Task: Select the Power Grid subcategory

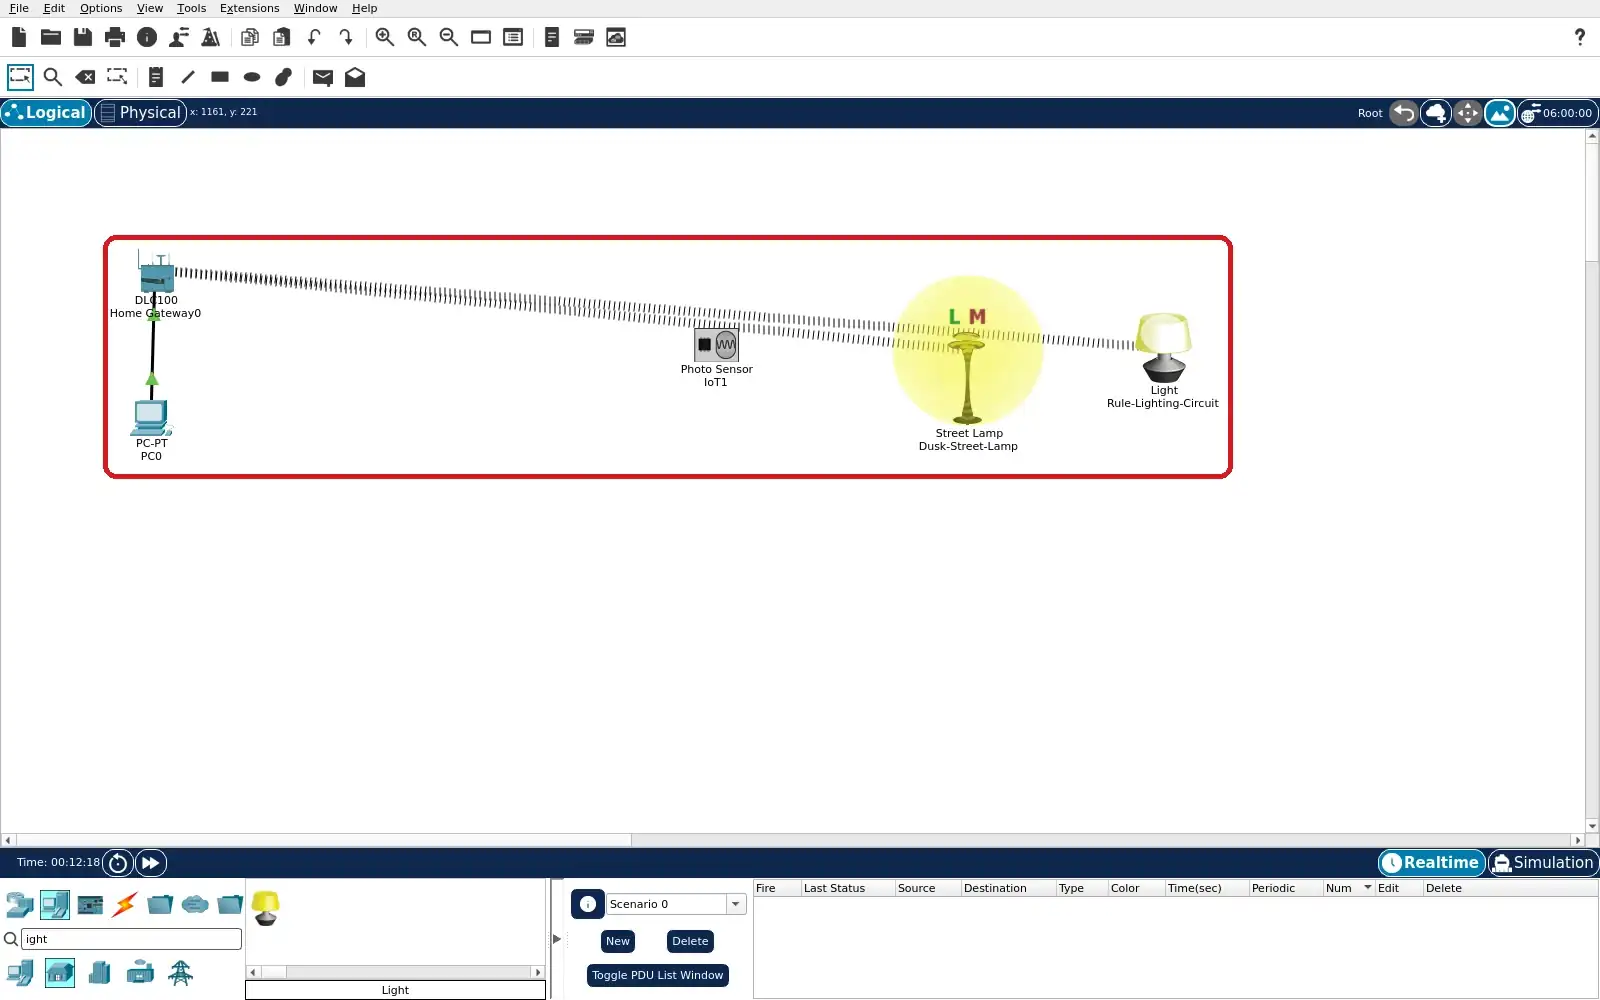Action: 180,972
